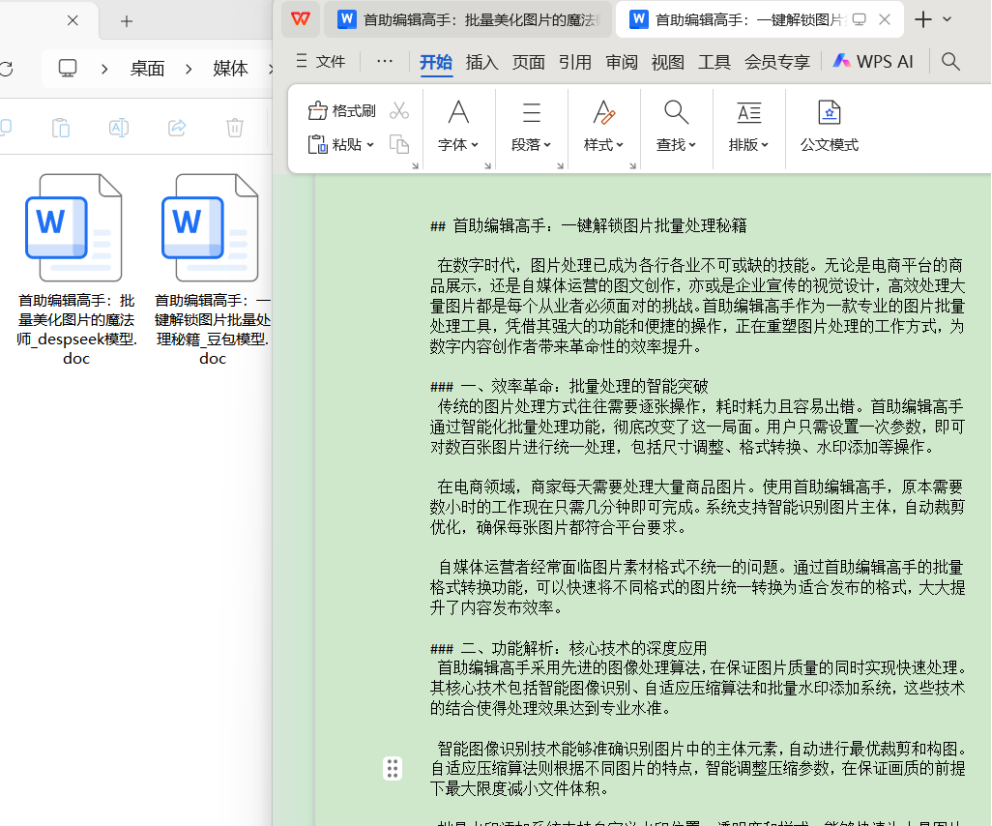Select the despseek模型.doc file
Screen dimensions: 992x826
[x=76, y=269]
